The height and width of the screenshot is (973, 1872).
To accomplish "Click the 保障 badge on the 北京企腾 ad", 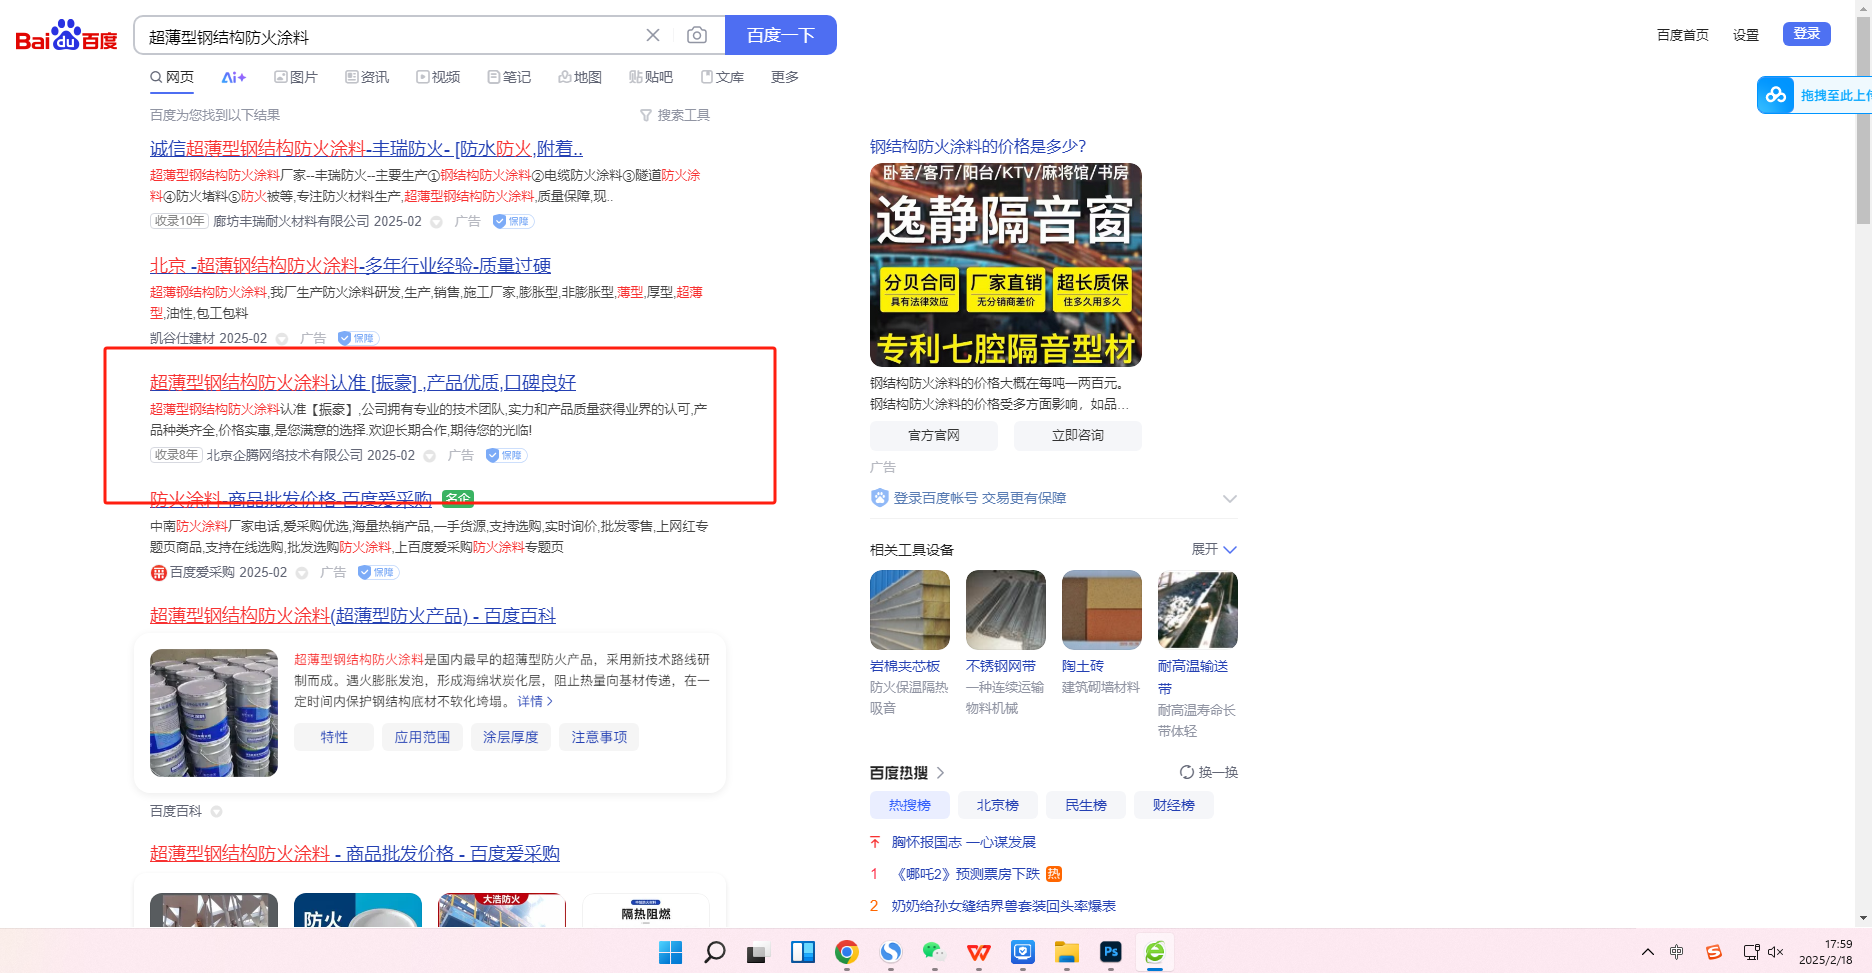I will [506, 455].
